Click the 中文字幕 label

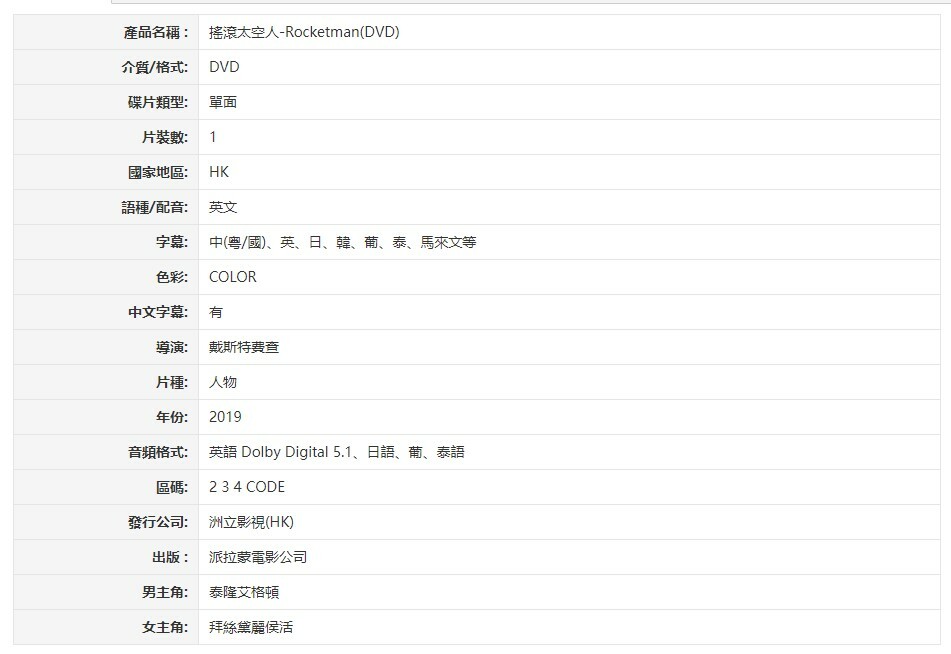pos(158,312)
